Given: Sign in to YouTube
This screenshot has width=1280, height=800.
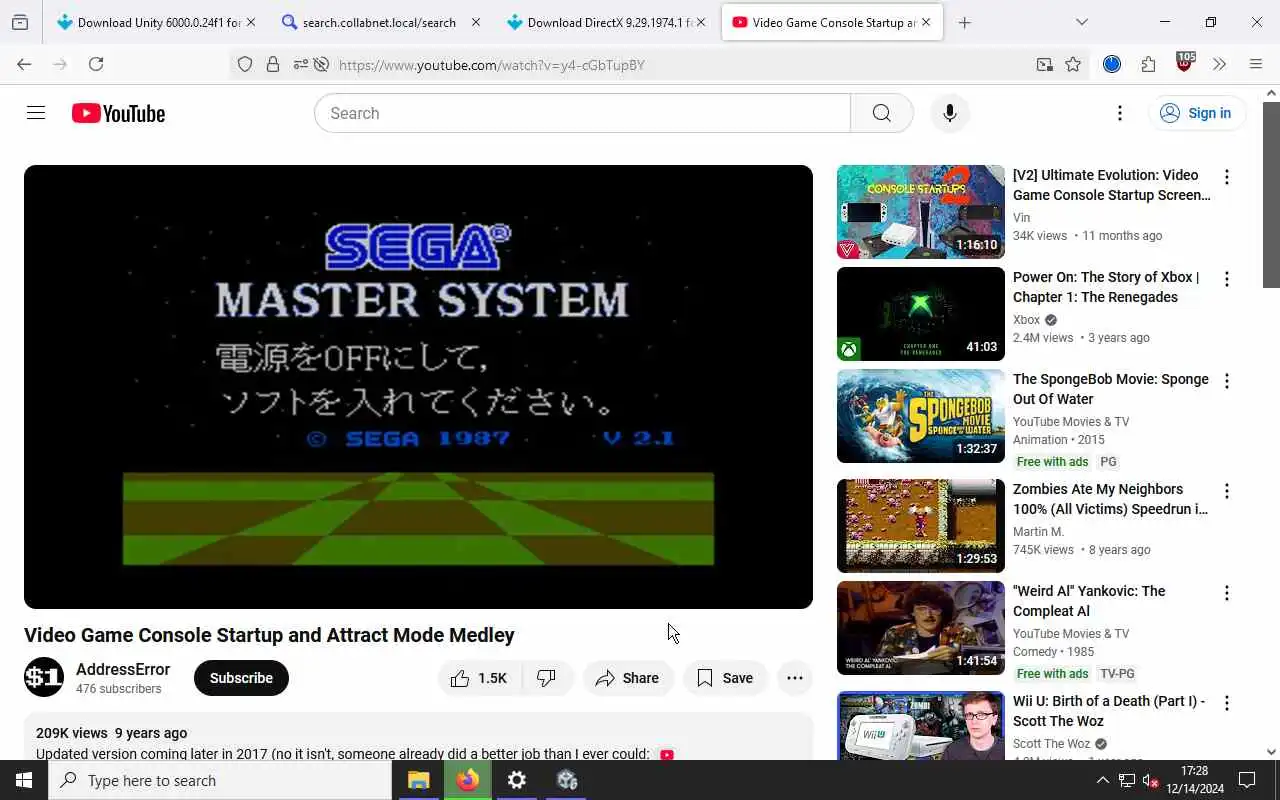Looking at the screenshot, I should click(1196, 113).
